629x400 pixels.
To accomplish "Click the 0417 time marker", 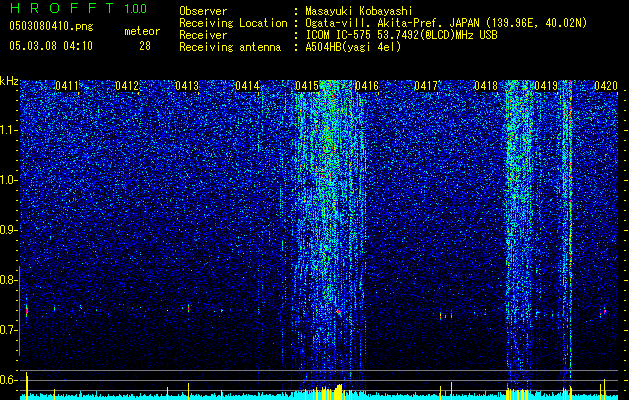I will 426,85.
